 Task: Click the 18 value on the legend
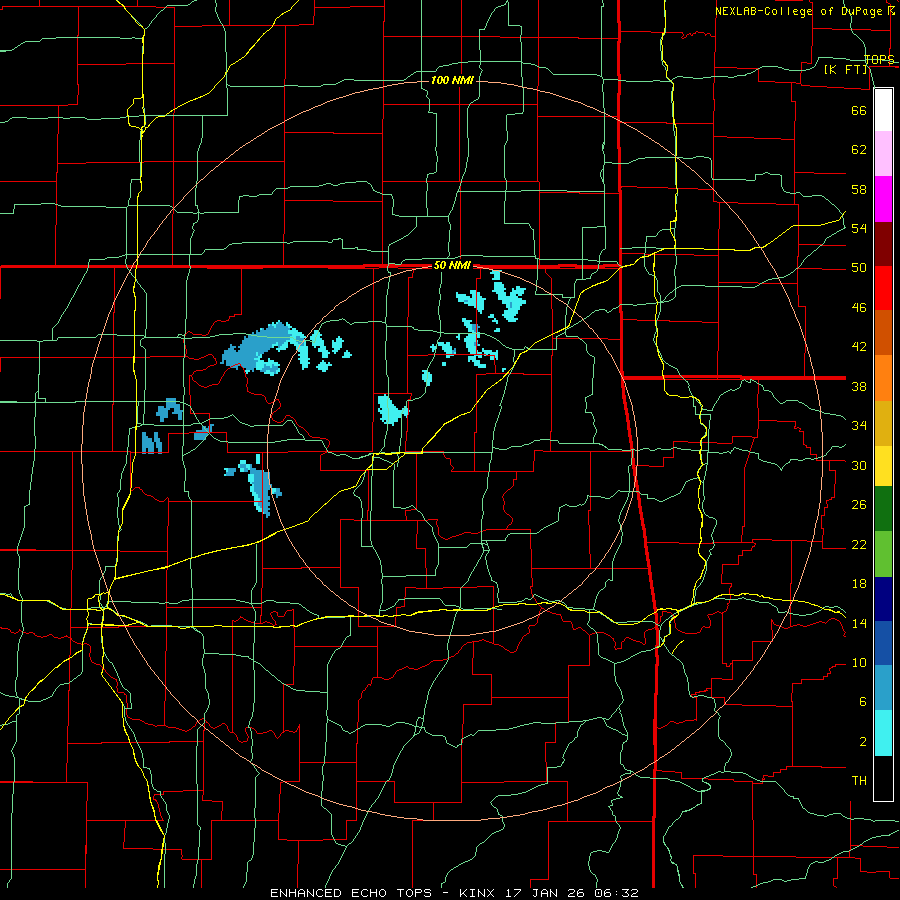(859, 584)
